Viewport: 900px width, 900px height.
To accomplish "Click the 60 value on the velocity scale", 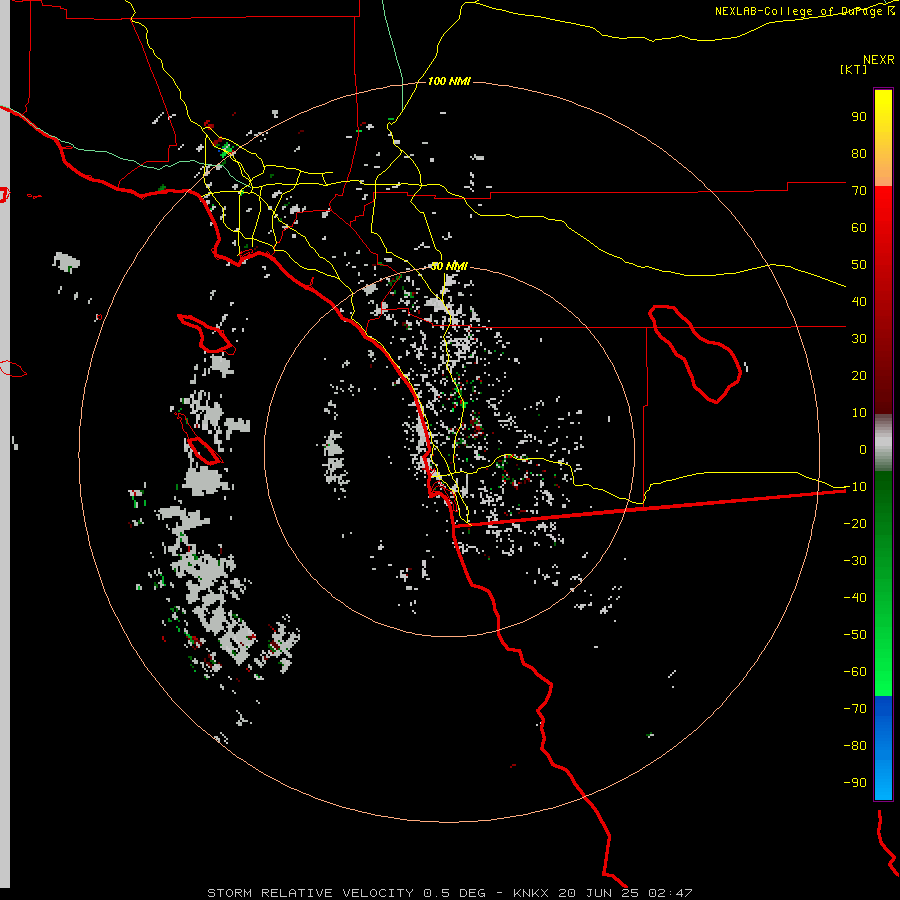I will (859, 228).
